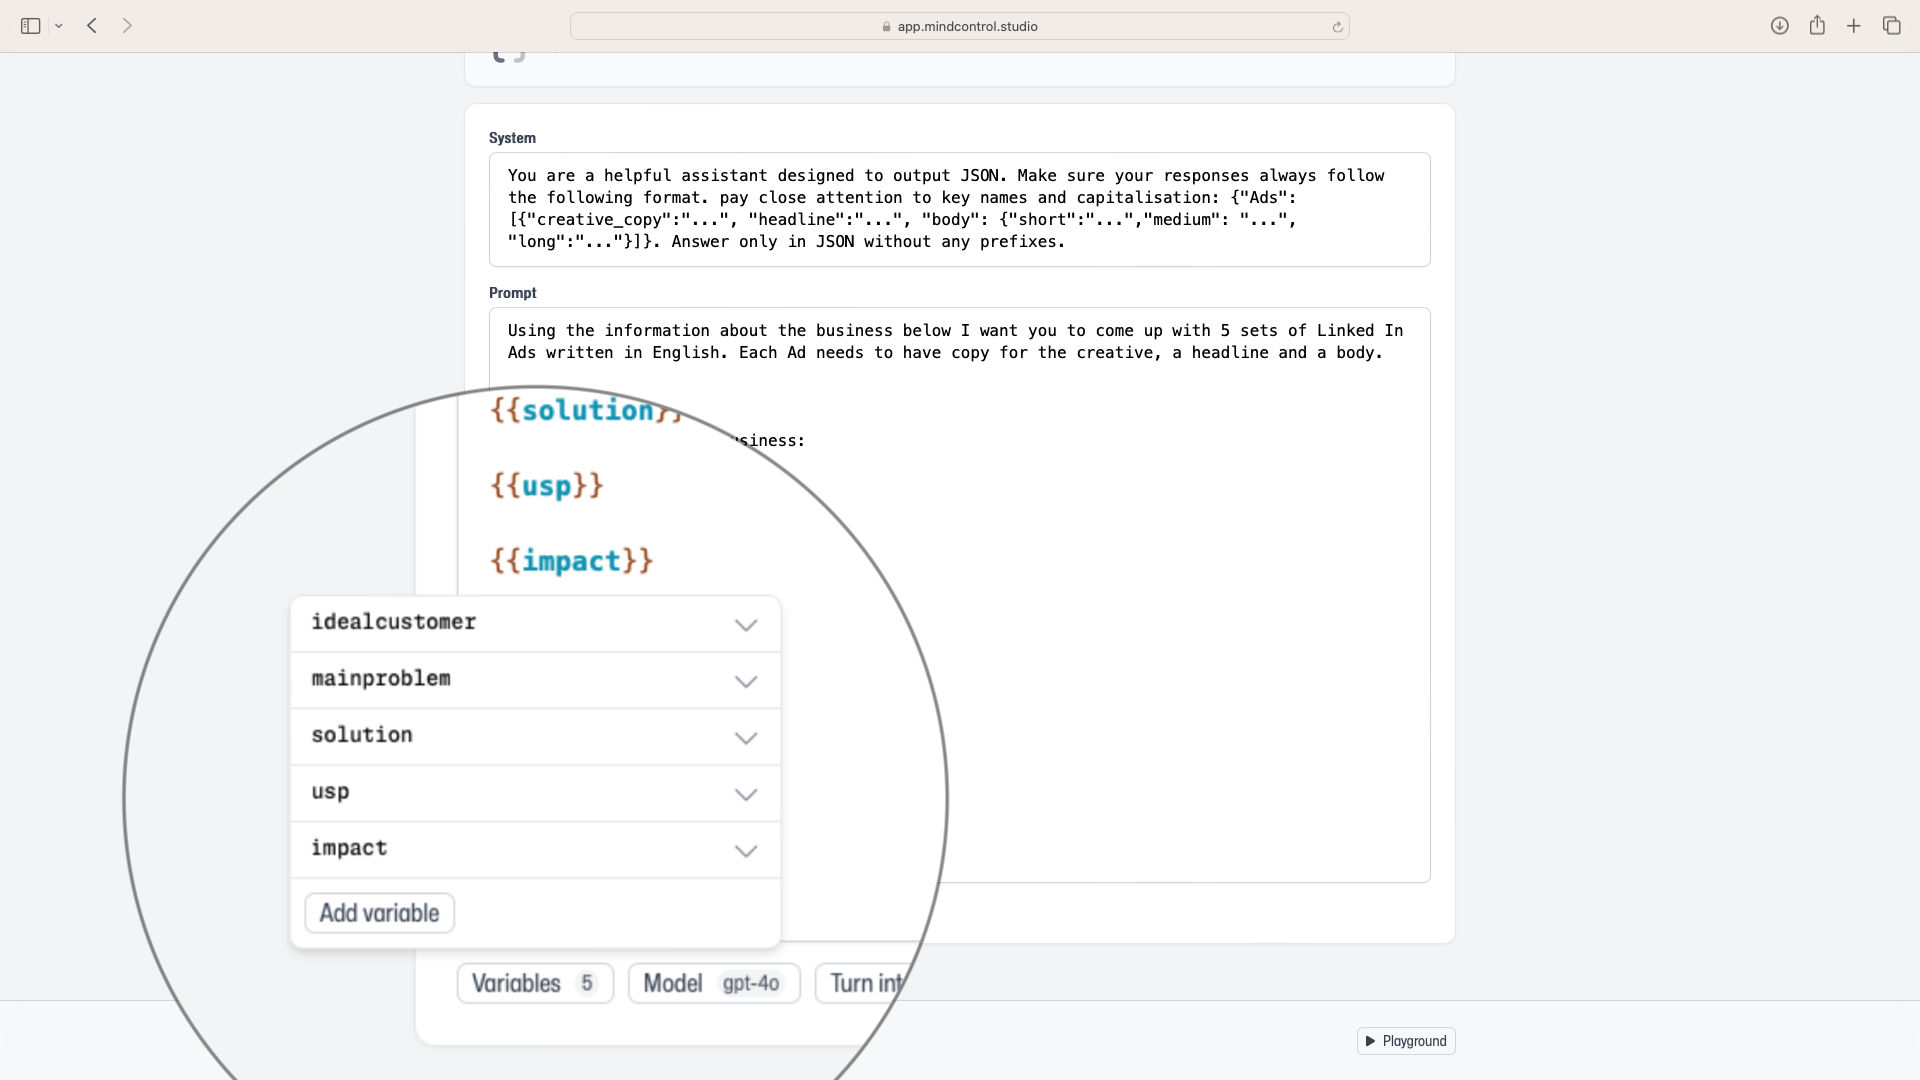
Task: Toggle the usp variable expander
Action: (745, 791)
